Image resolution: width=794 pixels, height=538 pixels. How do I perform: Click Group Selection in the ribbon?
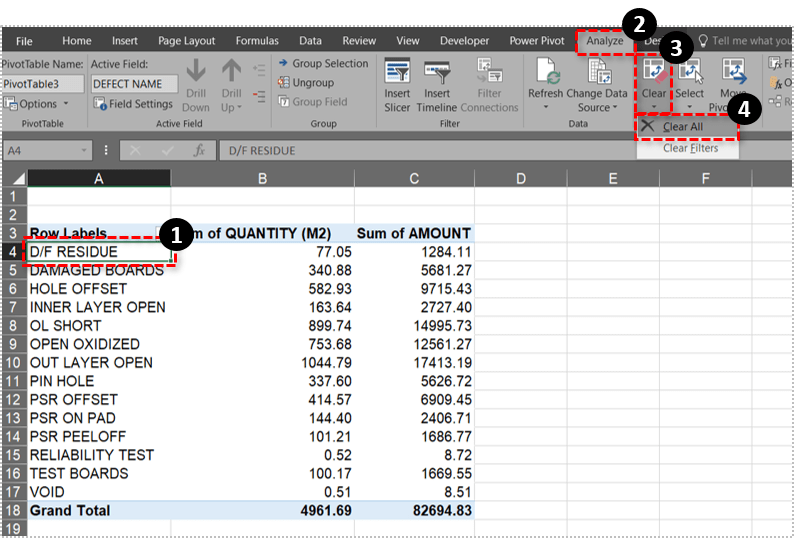click(x=323, y=64)
